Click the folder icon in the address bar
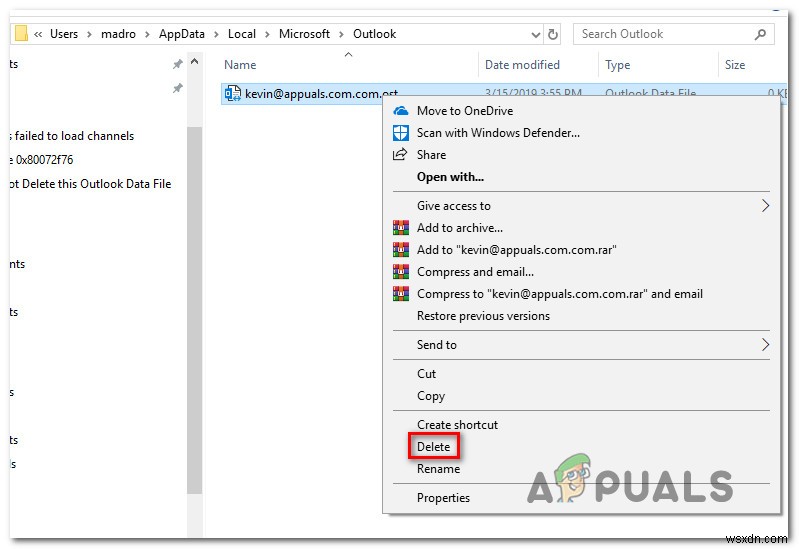 21,34
